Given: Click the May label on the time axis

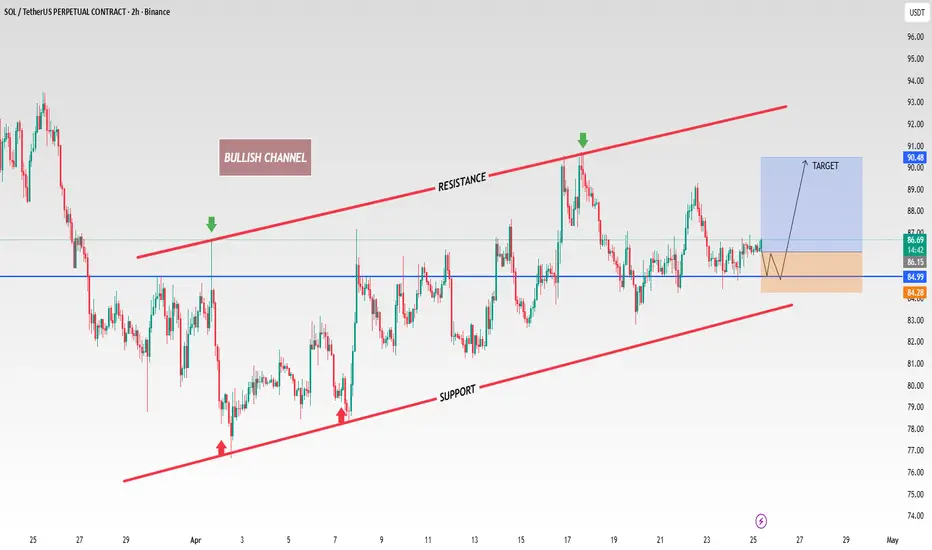Looking at the screenshot, I should click(x=892, y=540).
